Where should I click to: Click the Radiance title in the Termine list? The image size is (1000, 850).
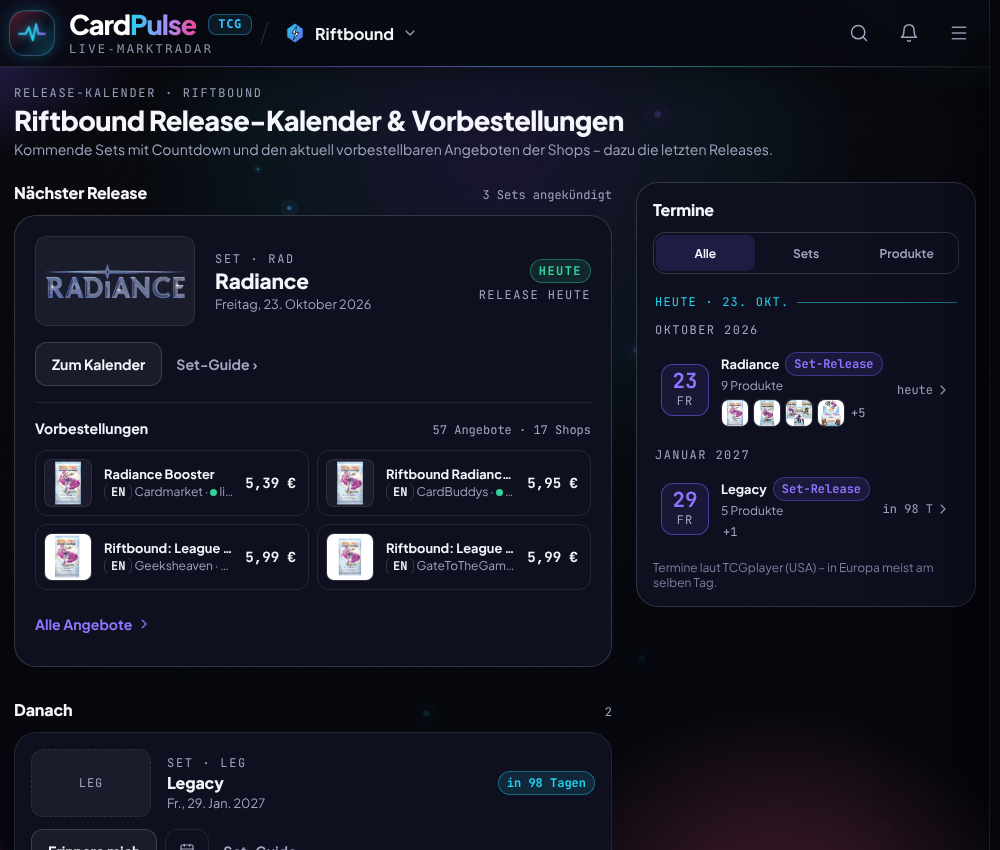[x=750, y=364]
